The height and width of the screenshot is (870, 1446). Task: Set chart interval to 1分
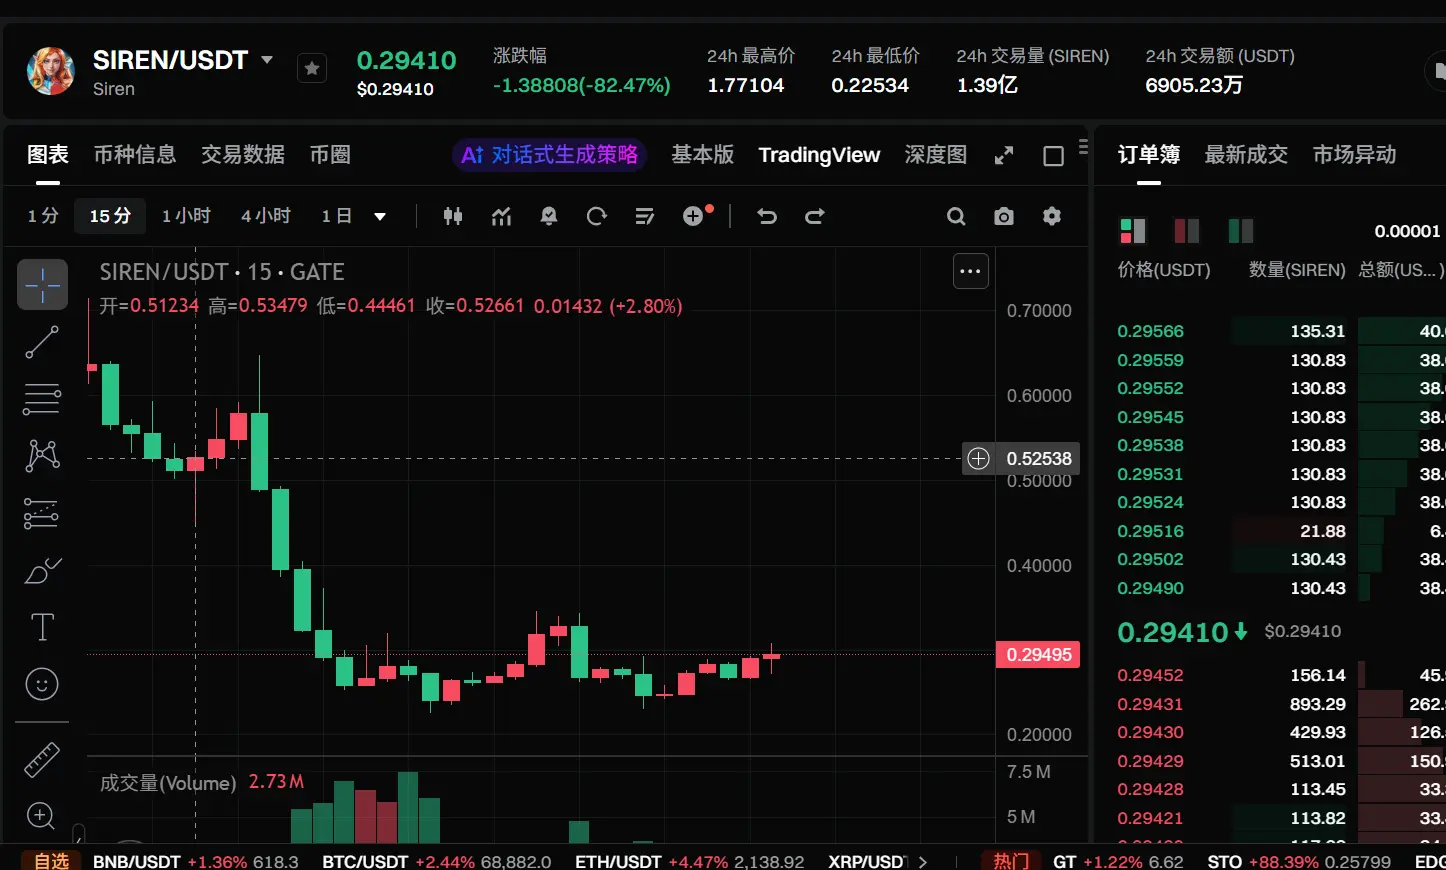pos(43,216)
